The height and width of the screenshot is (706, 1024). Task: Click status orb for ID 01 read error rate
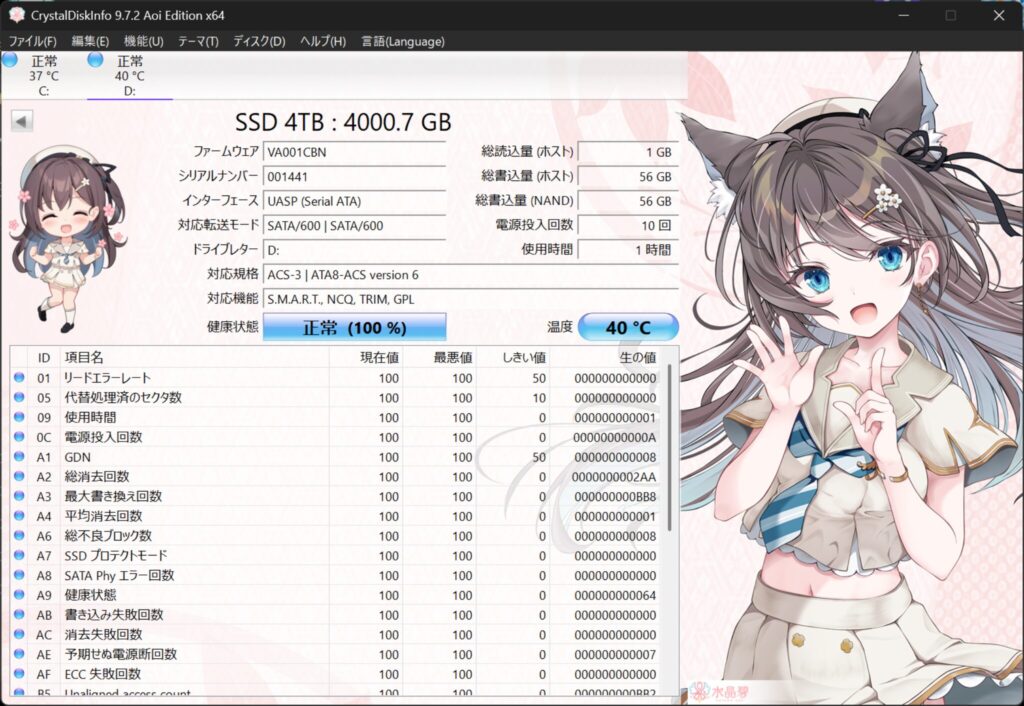coord(19,378)
